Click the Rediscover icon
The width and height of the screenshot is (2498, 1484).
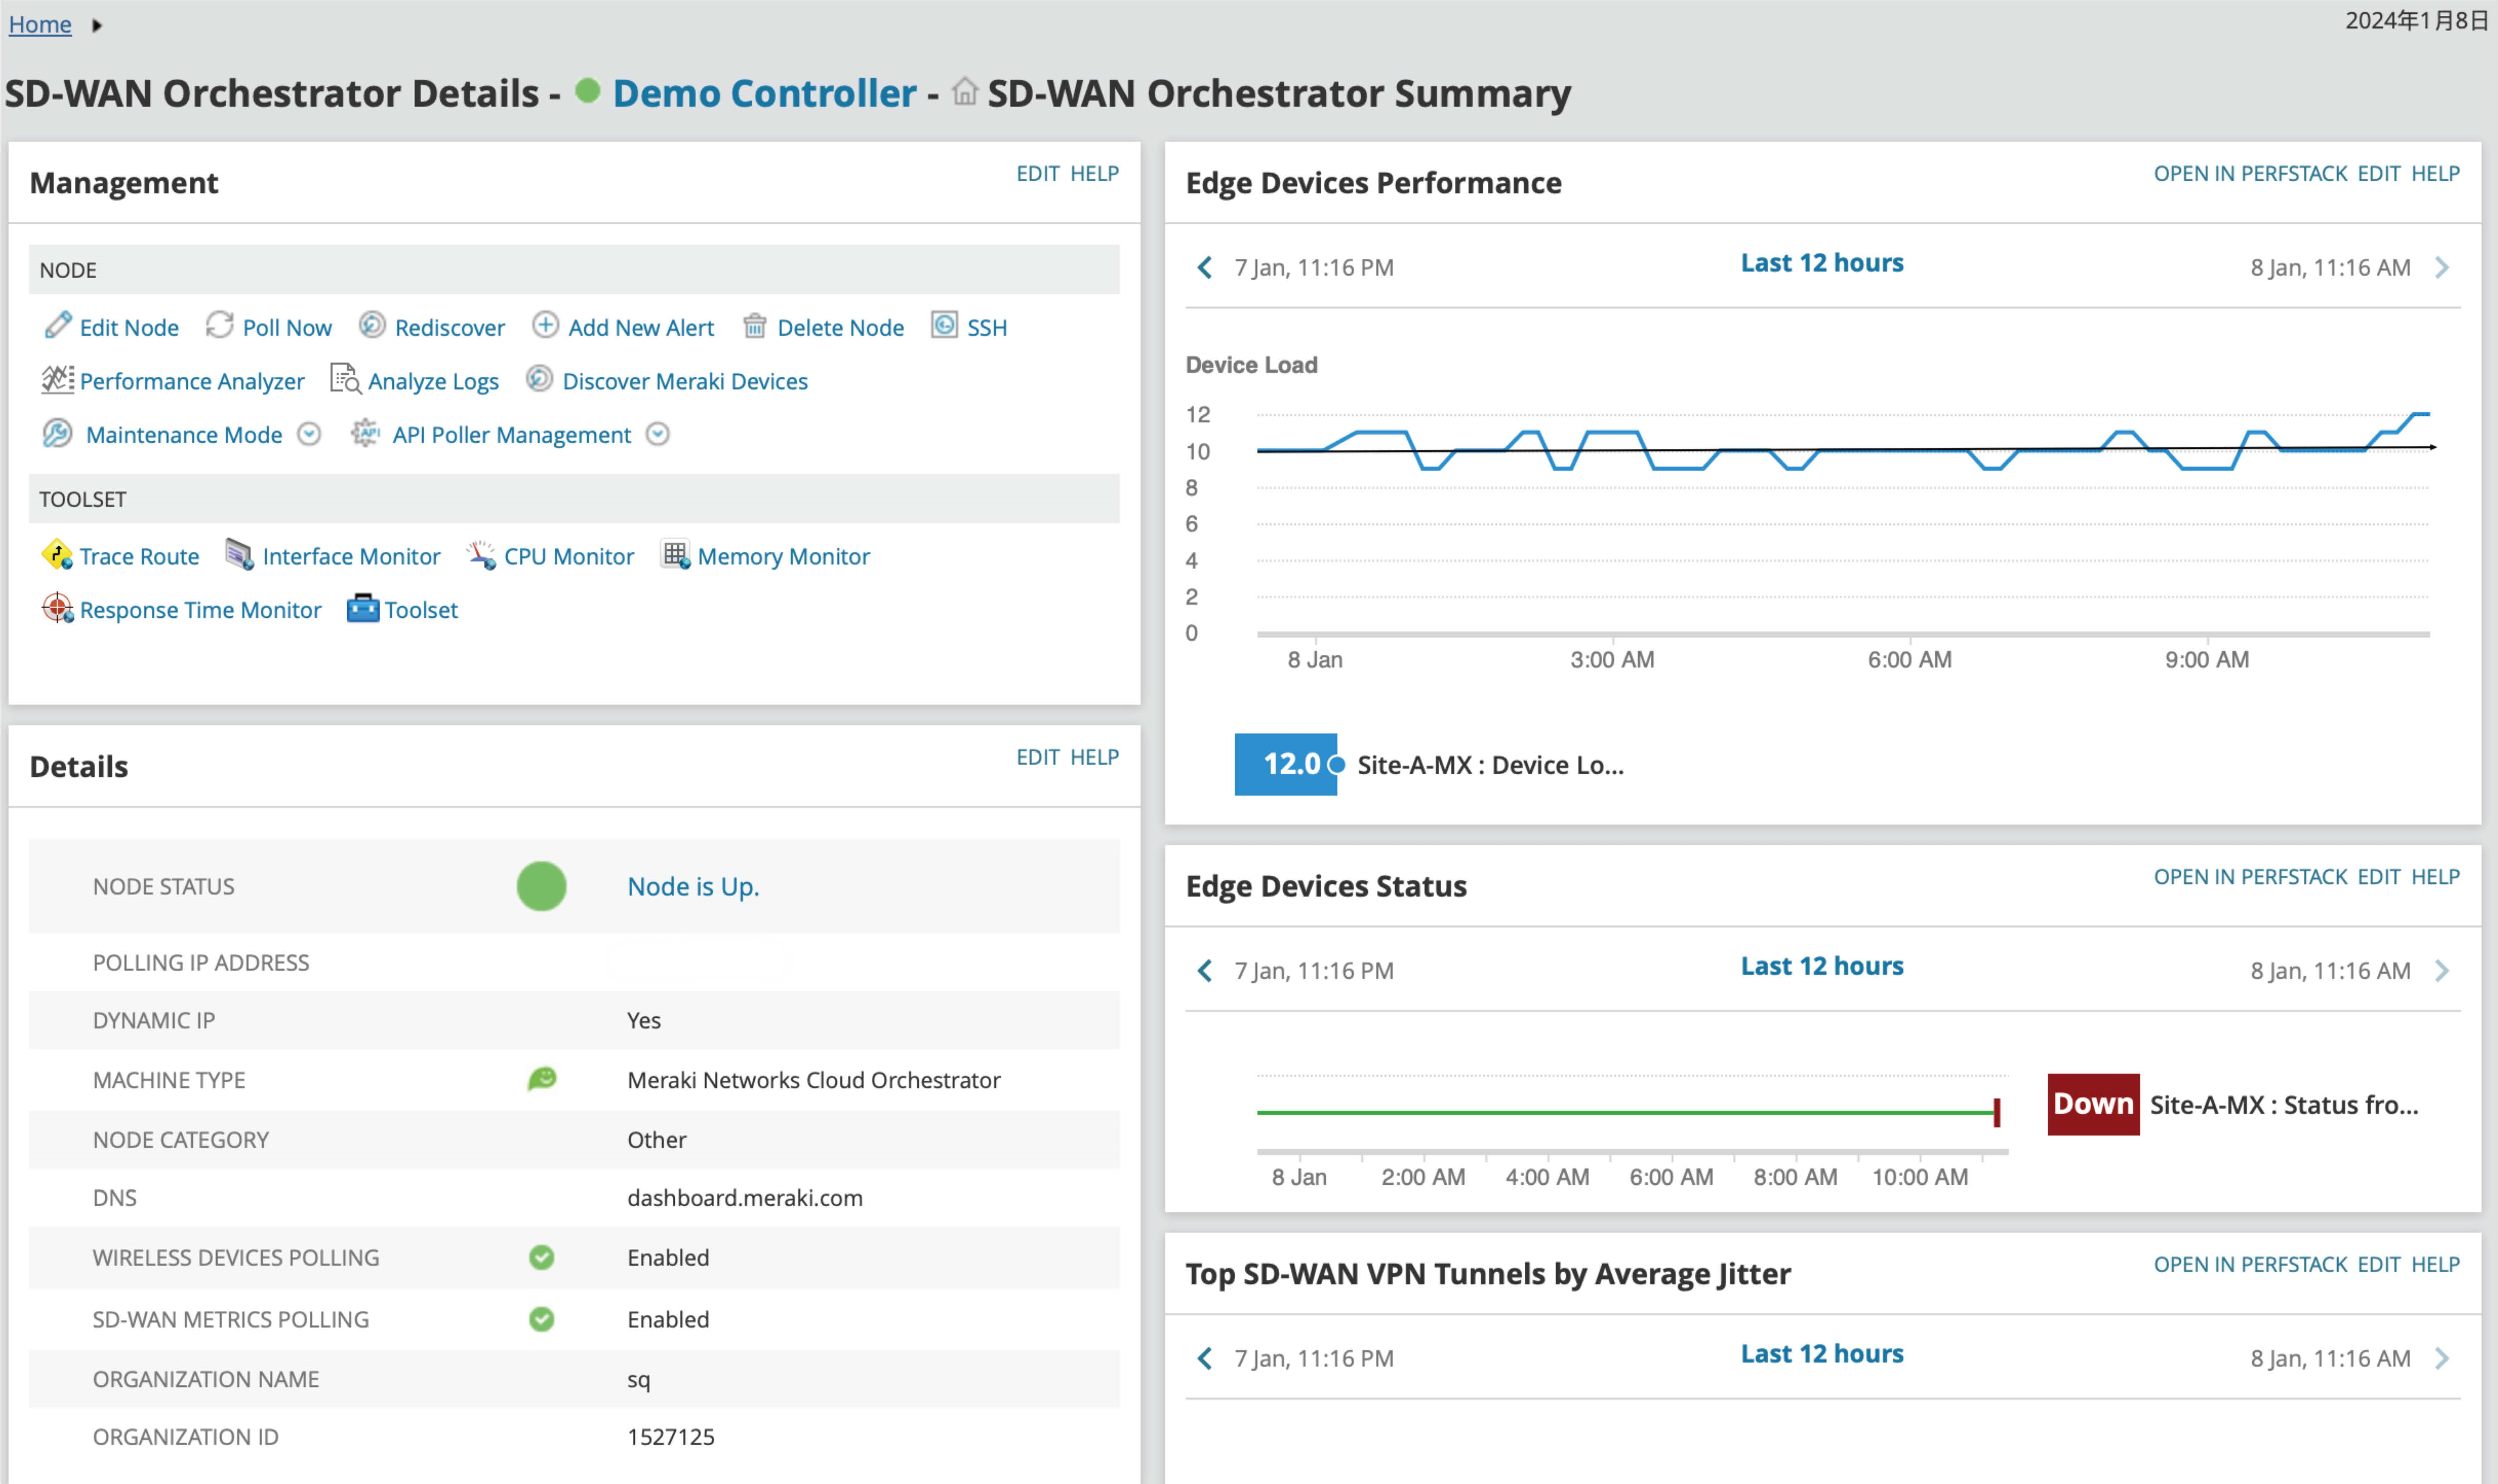[372, 326]
